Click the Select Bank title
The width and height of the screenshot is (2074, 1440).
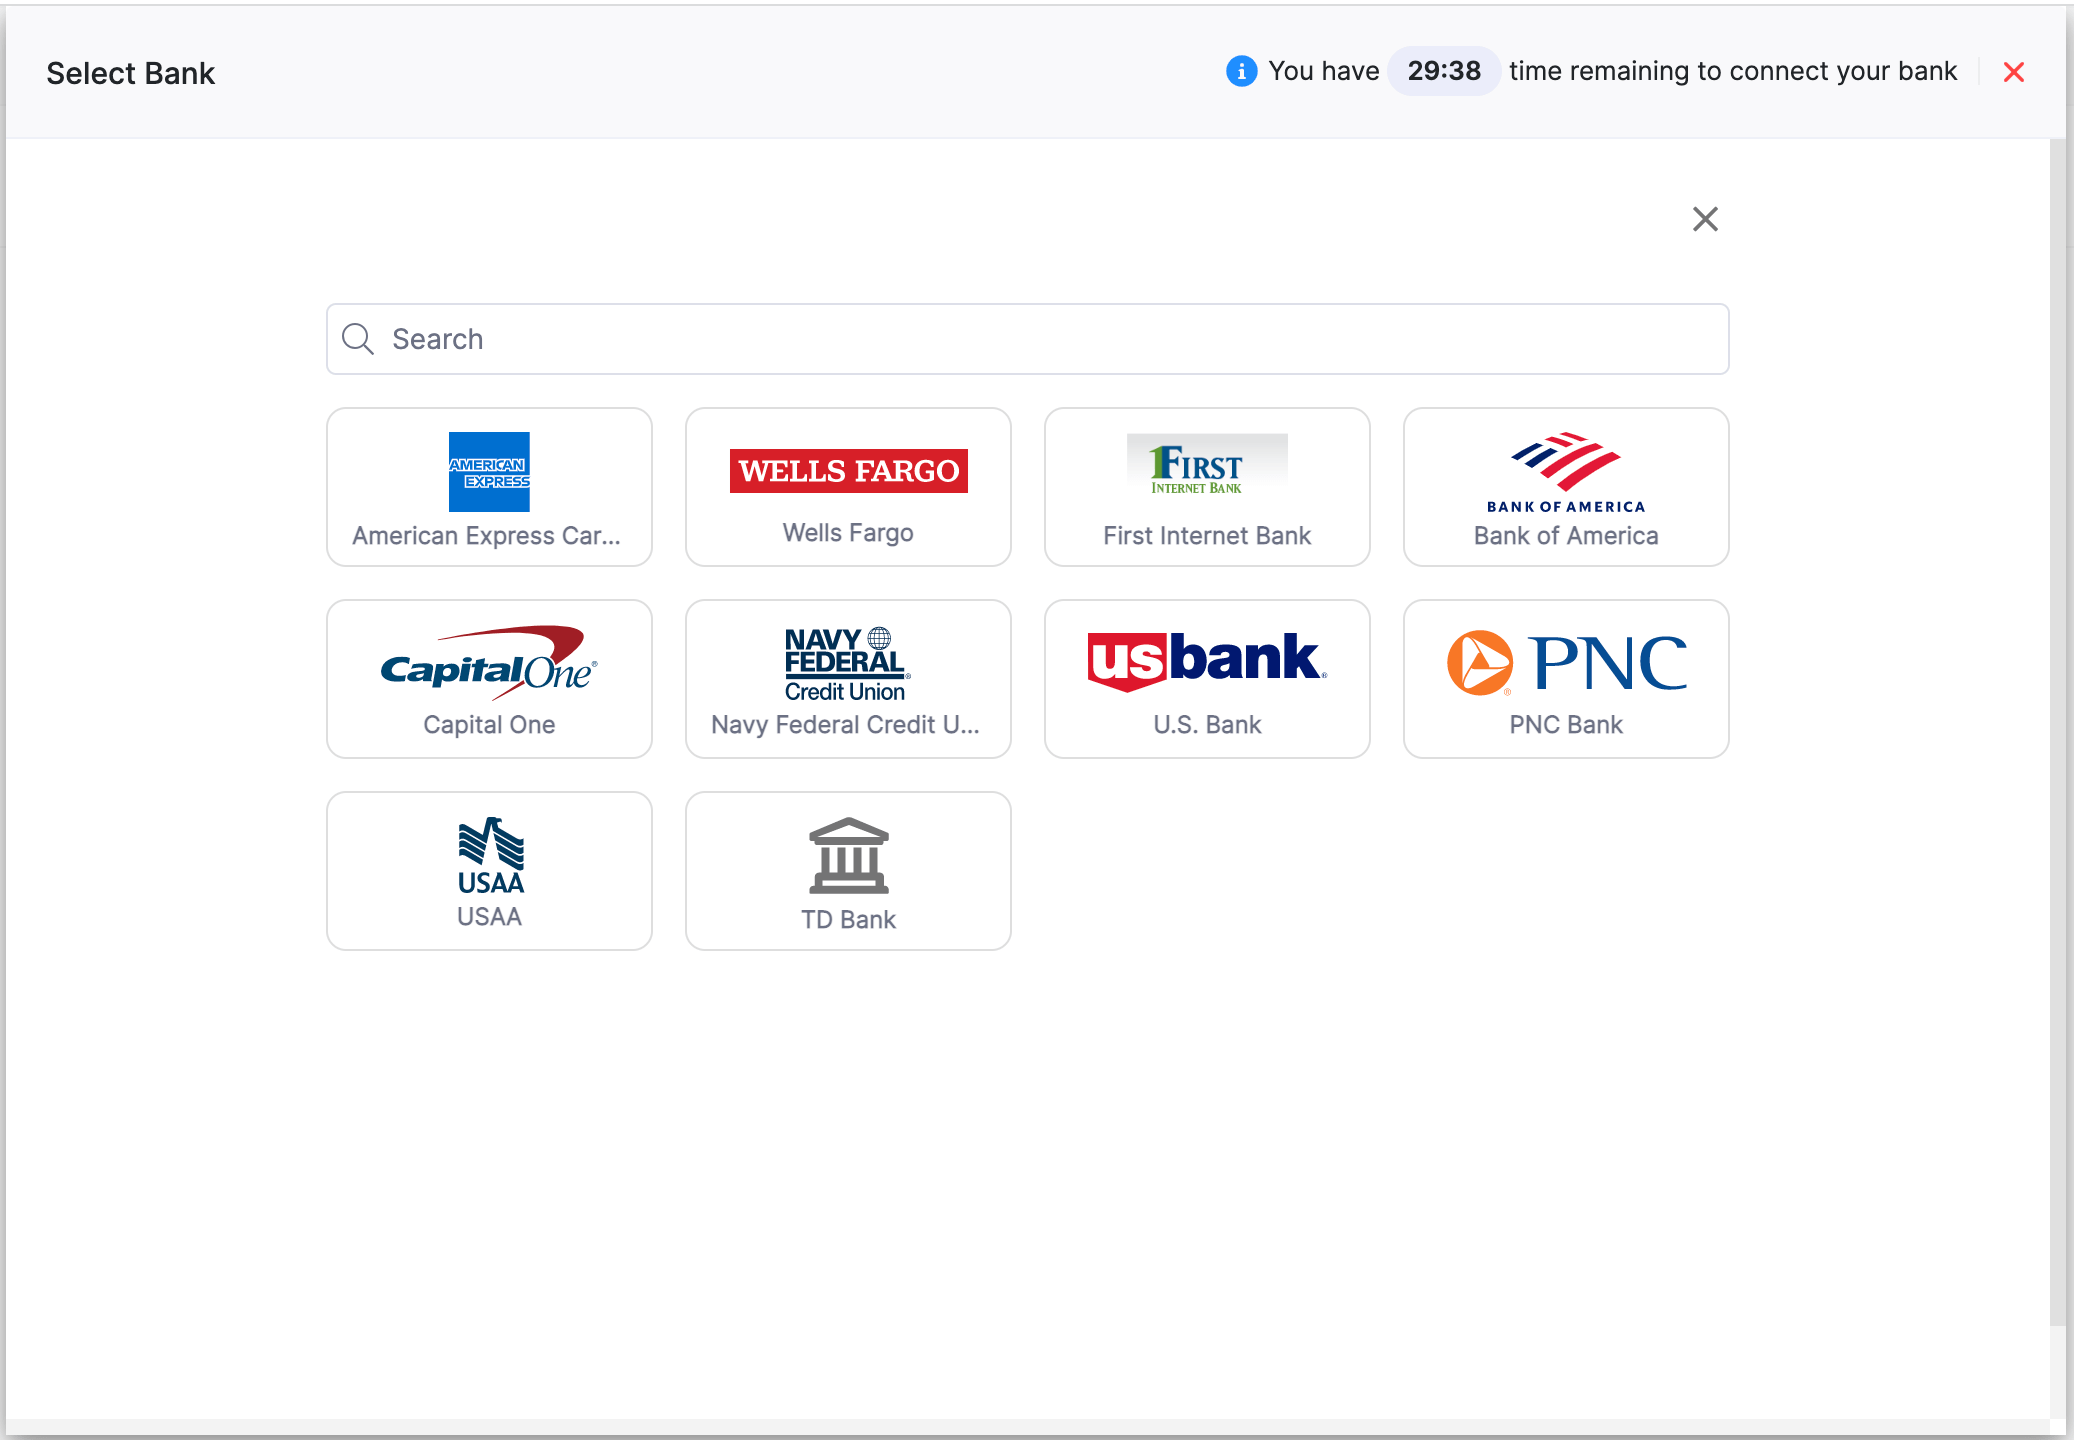(x=130, y=72)
